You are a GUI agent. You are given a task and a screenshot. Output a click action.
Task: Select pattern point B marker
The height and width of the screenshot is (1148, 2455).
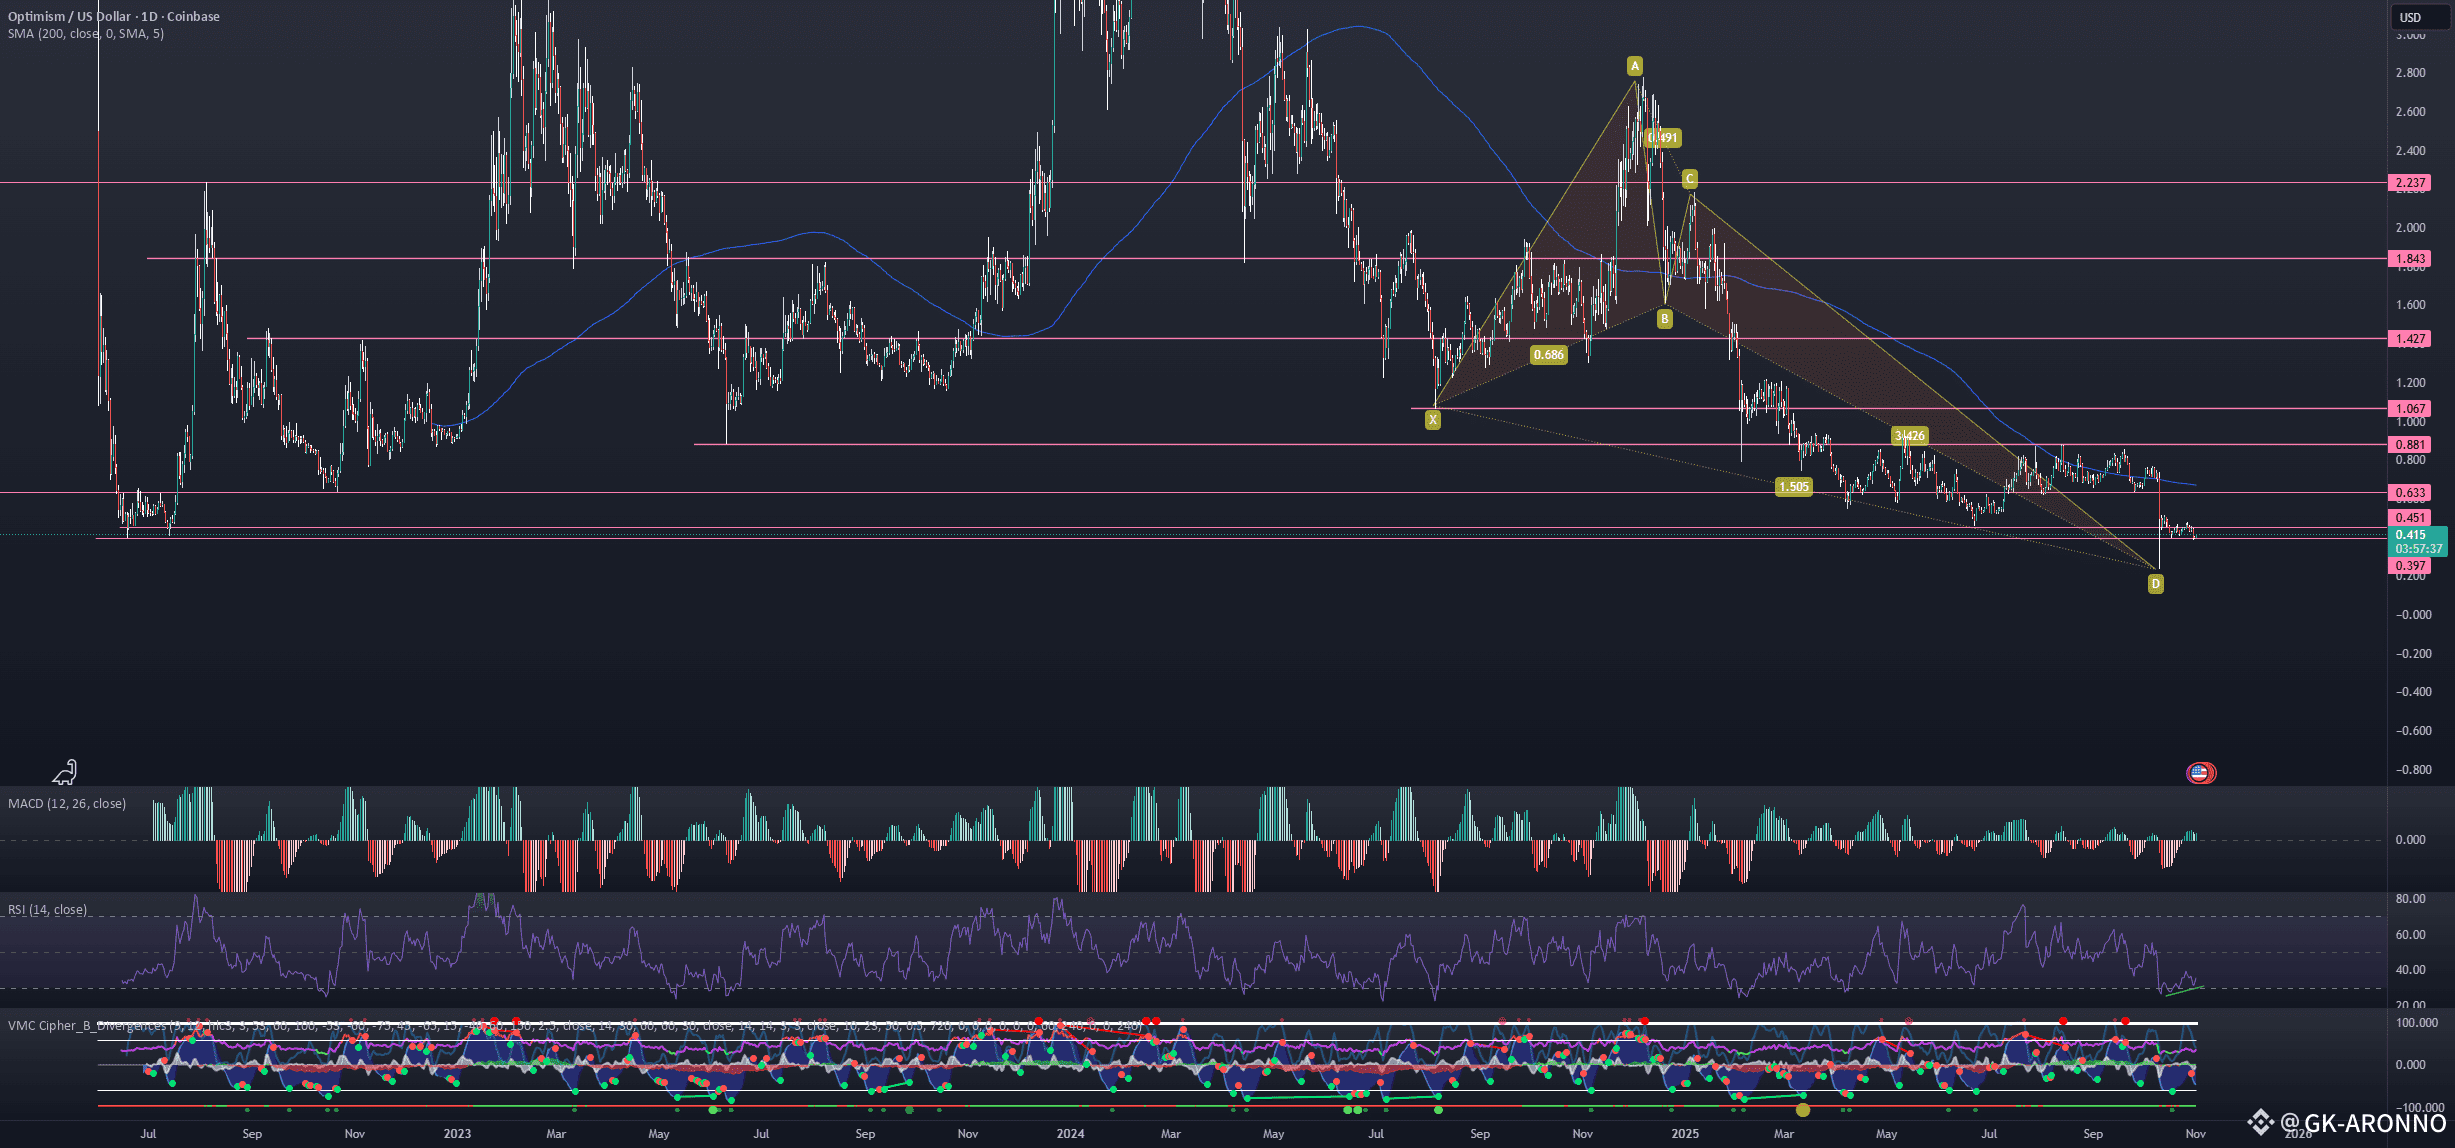click(1664, 319)
